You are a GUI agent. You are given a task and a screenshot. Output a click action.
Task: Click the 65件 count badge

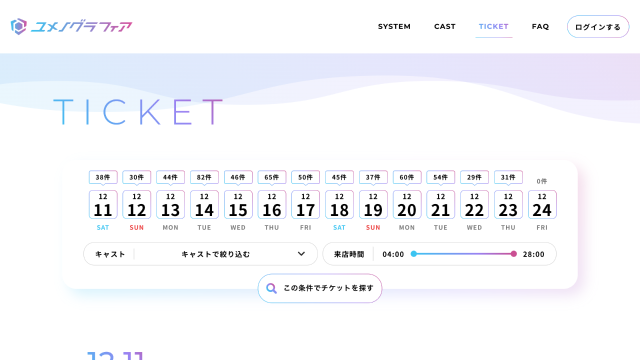tap(272, 177)
